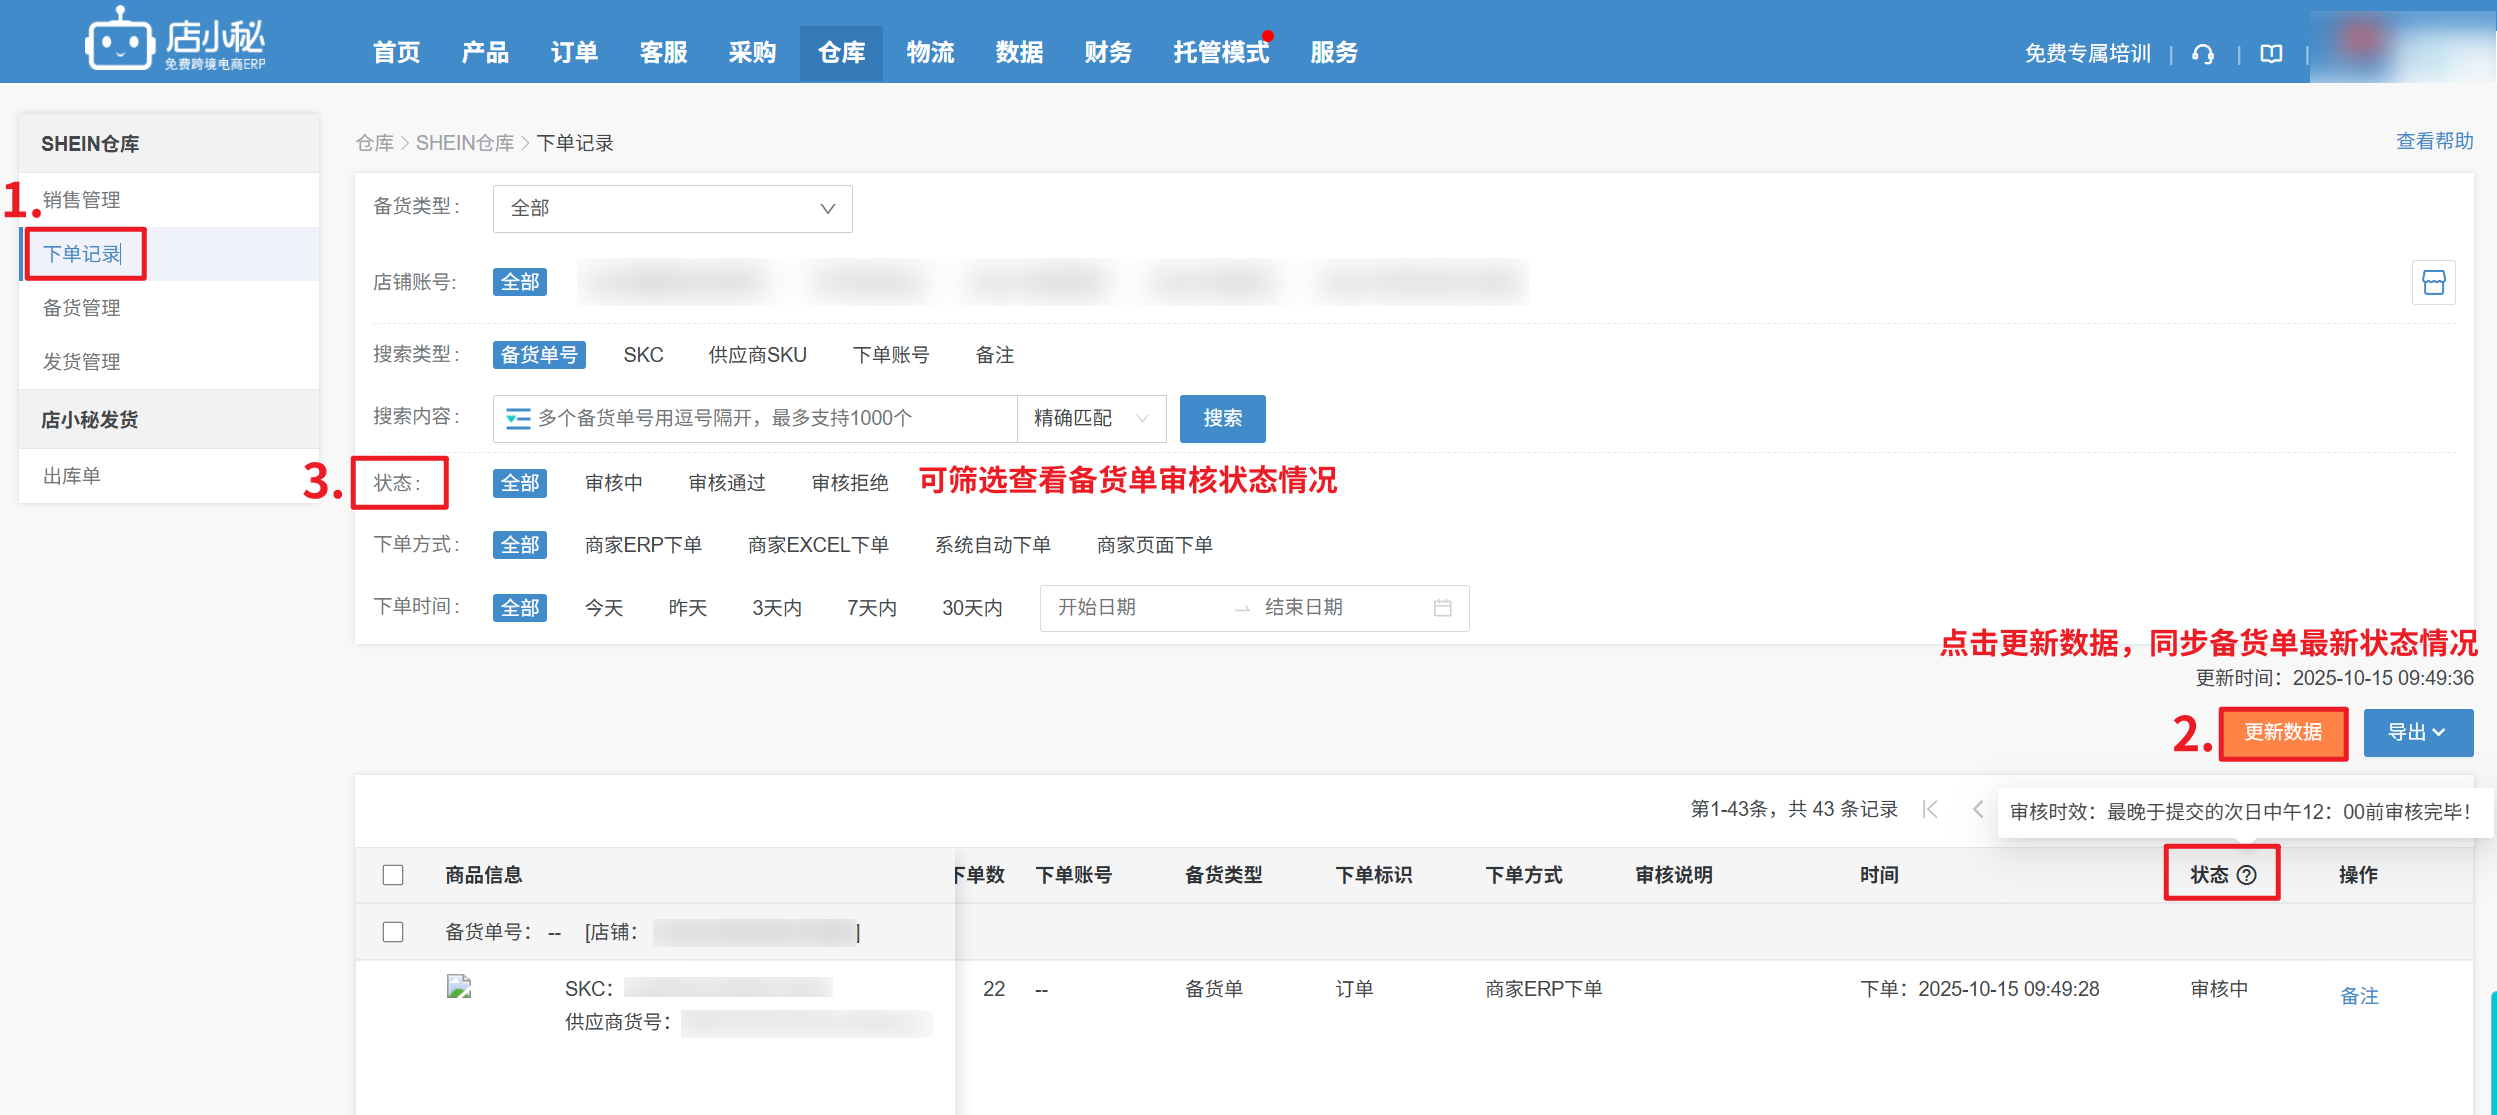Expand the 备货类型 dropdown

(x=672, y=208)
